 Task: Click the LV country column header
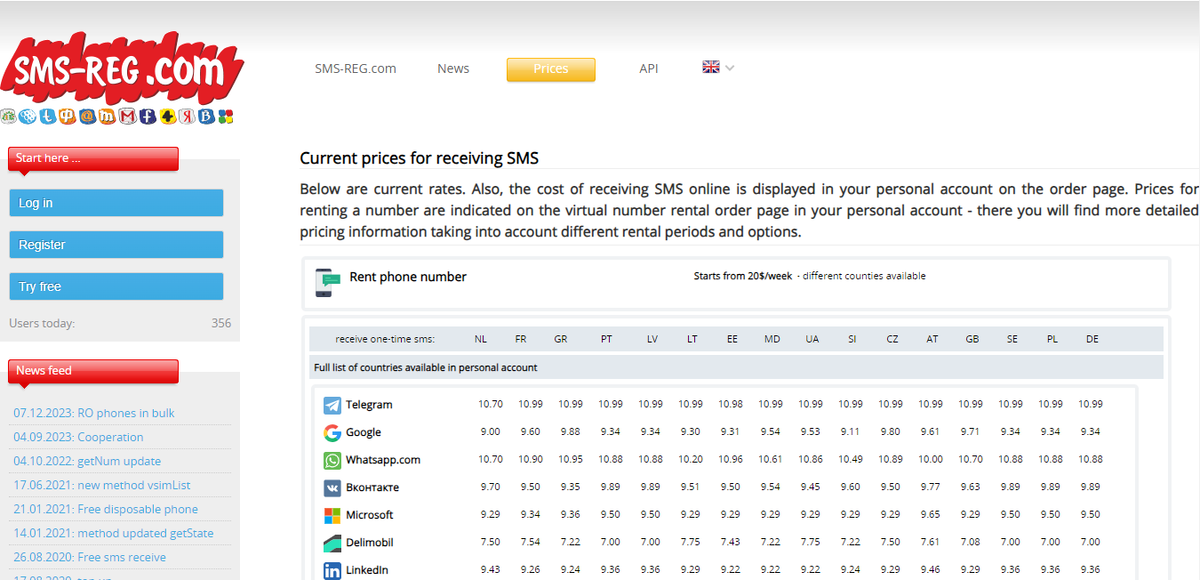[652, 339]
